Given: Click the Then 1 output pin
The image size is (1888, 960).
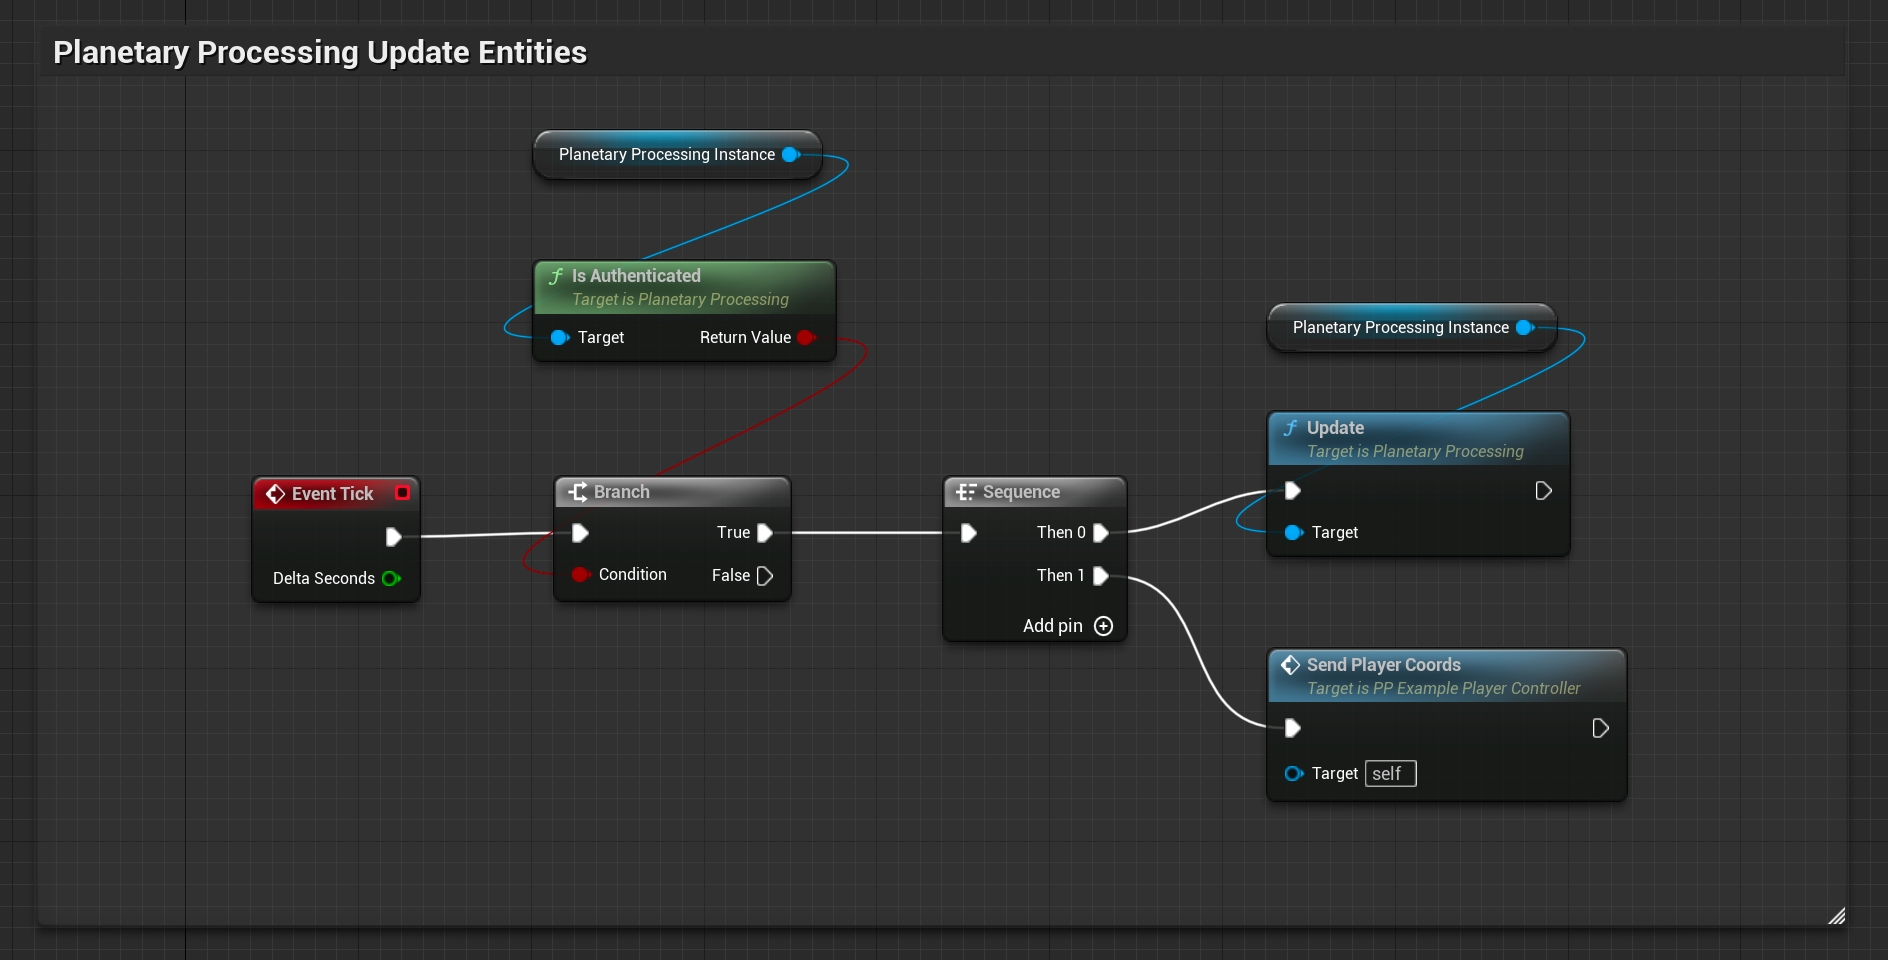Looking at the screenshot, I should 1101,576.
